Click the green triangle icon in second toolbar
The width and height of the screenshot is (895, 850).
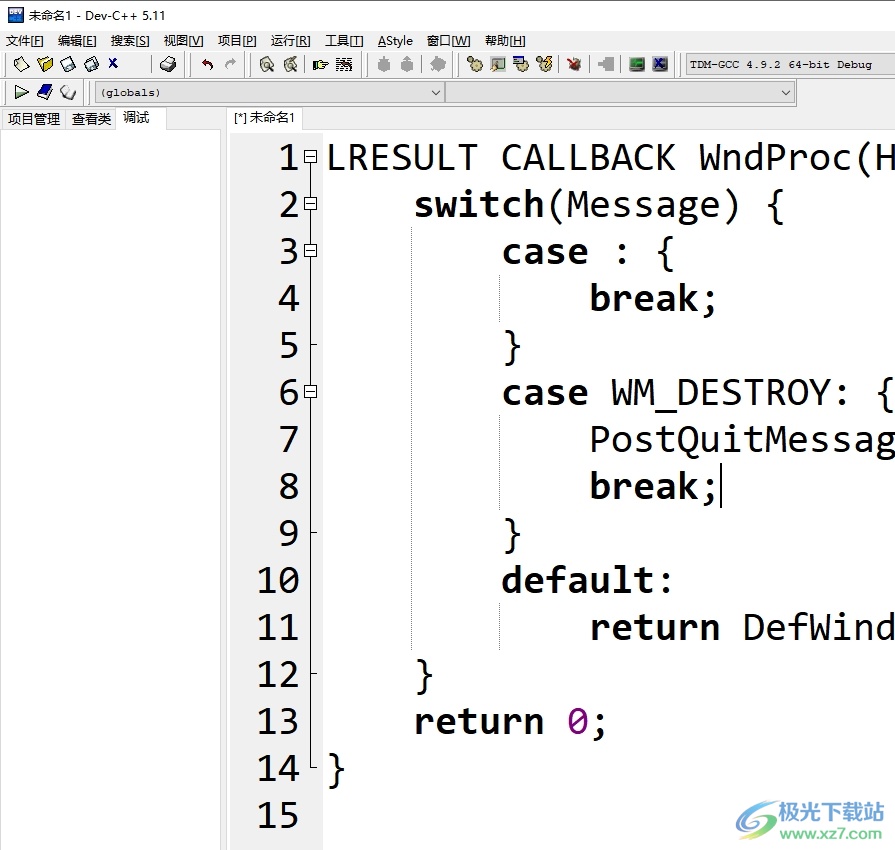pyautogui.click(x=21, y=91)
